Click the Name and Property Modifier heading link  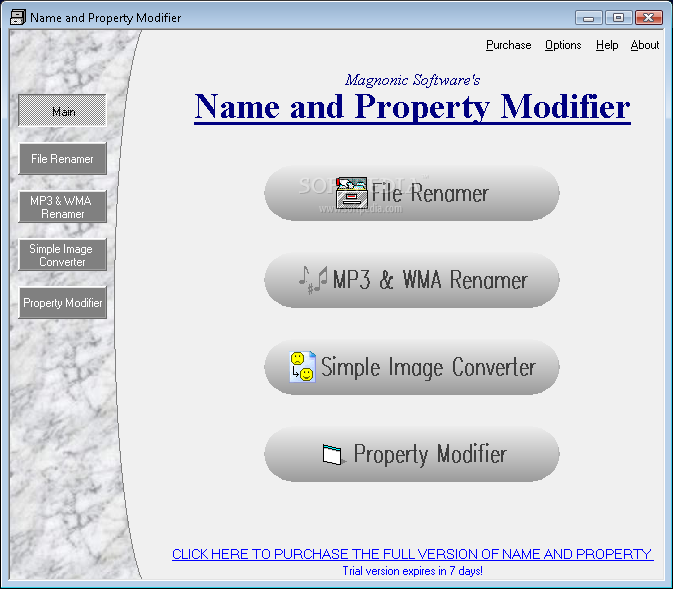(412, 107)
